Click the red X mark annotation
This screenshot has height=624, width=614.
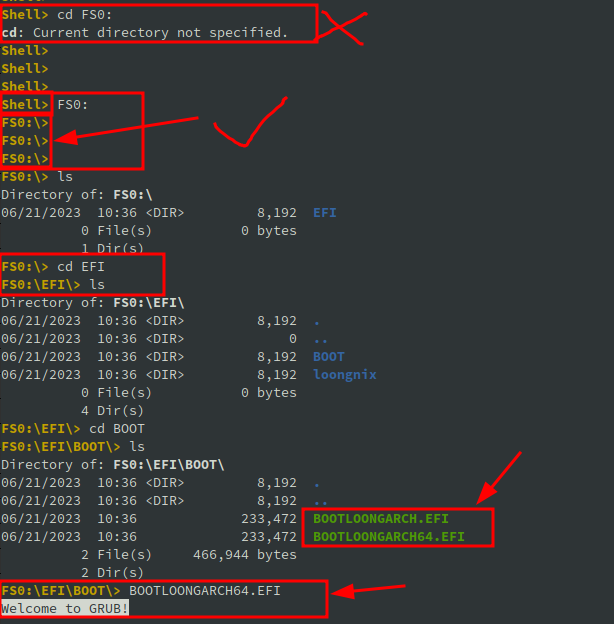point(345,27)
